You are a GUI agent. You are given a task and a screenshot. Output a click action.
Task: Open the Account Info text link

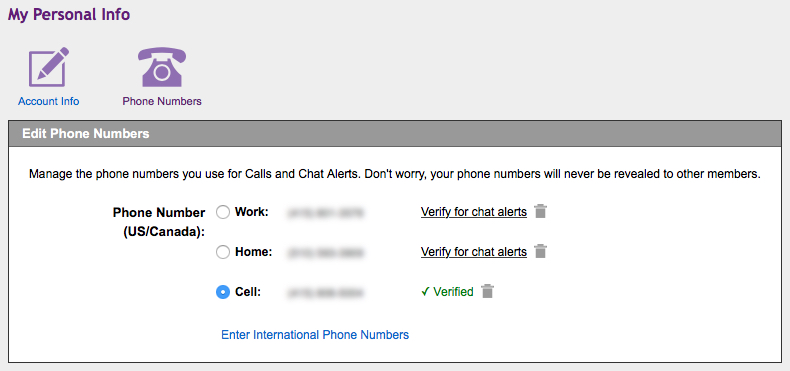pos(48,101)
